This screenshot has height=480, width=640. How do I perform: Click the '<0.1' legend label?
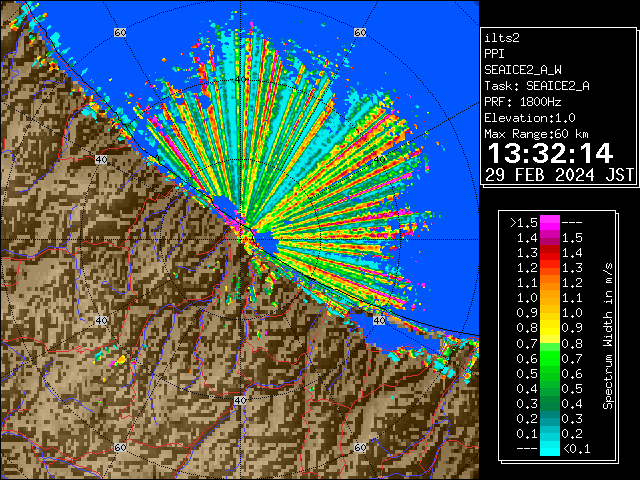pos(576,449)
